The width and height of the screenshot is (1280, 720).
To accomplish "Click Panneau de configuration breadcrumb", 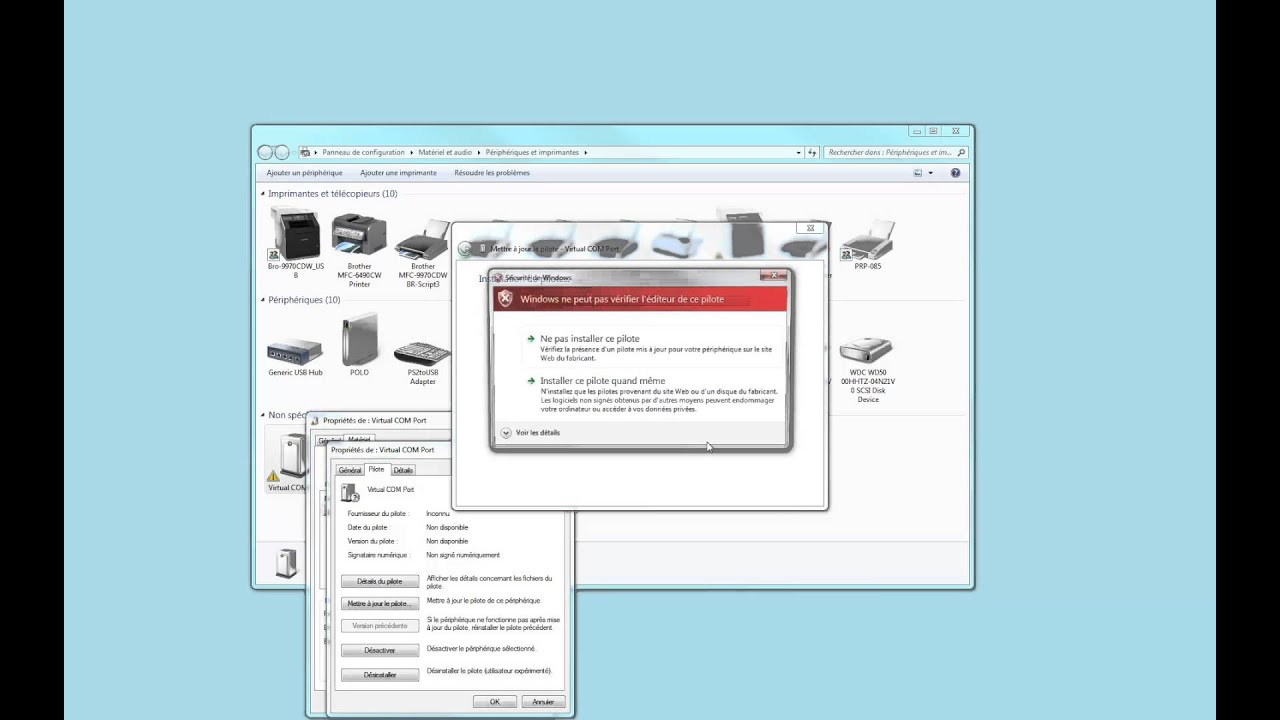I will coord(363,153).
